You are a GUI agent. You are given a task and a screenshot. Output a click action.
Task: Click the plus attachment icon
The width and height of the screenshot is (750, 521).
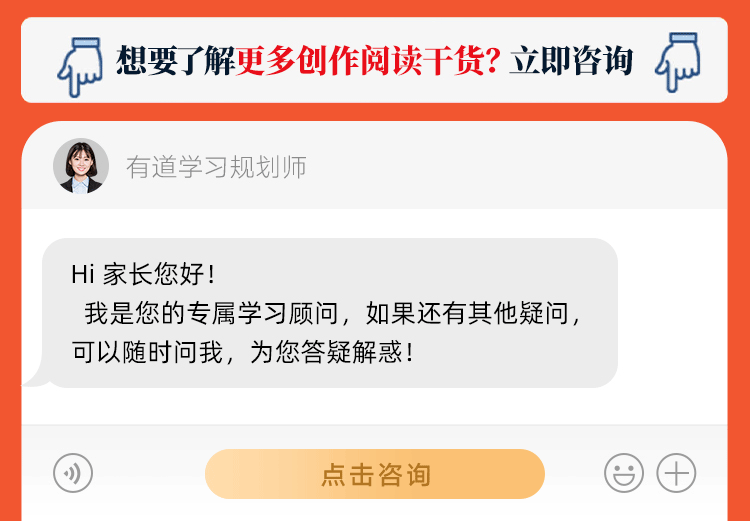(x=676, y=473)
